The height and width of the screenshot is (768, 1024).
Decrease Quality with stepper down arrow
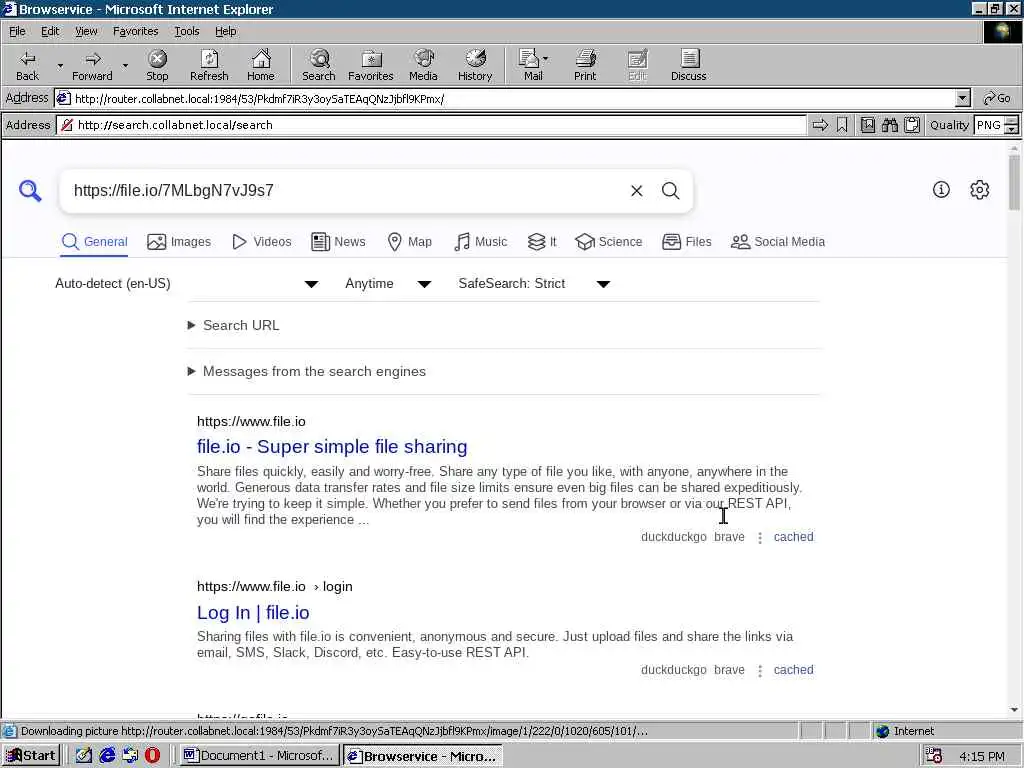[x=1012, y=129]
